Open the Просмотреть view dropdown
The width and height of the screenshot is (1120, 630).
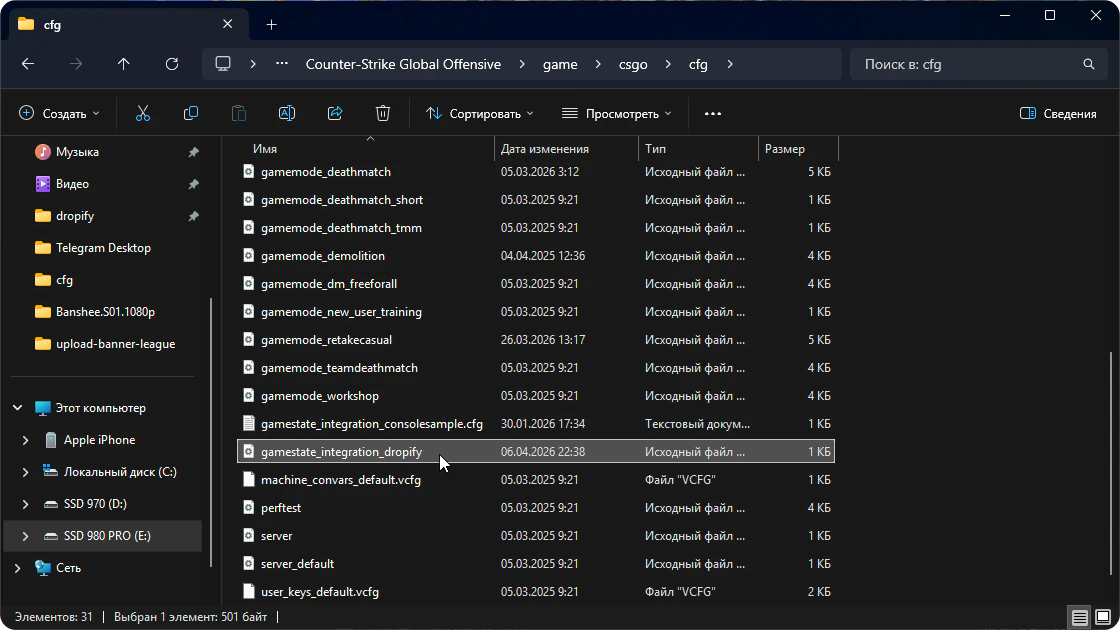tap(616, 114)
